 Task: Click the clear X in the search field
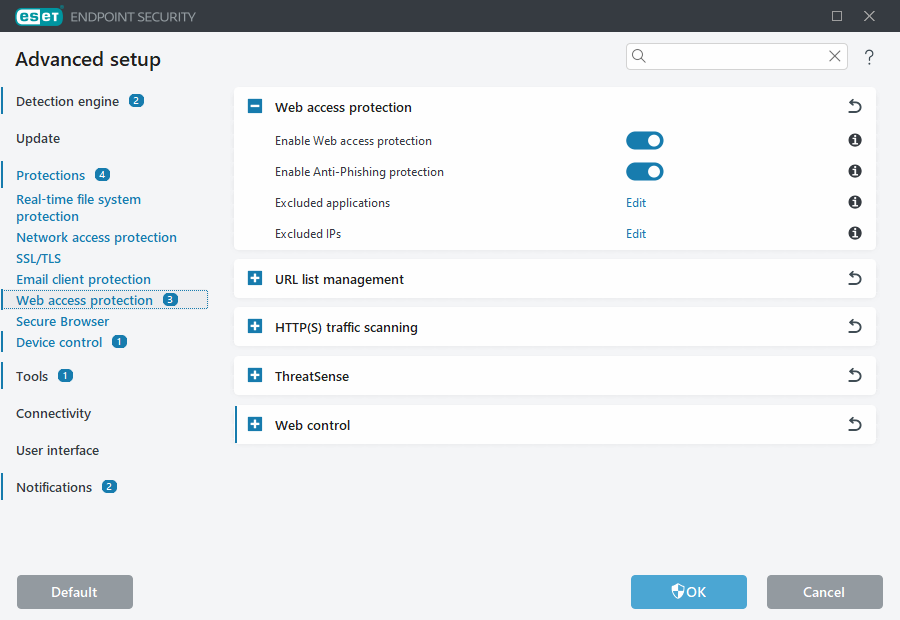coord(834,56)
